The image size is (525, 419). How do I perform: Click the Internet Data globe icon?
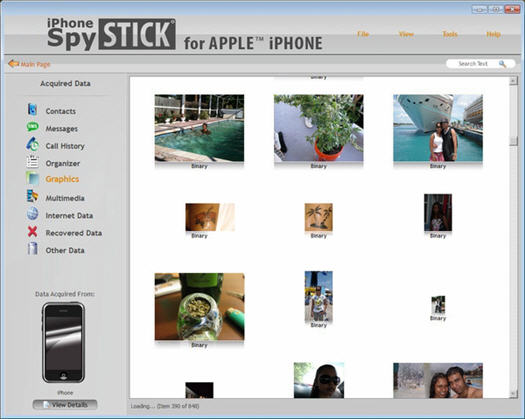32,213
